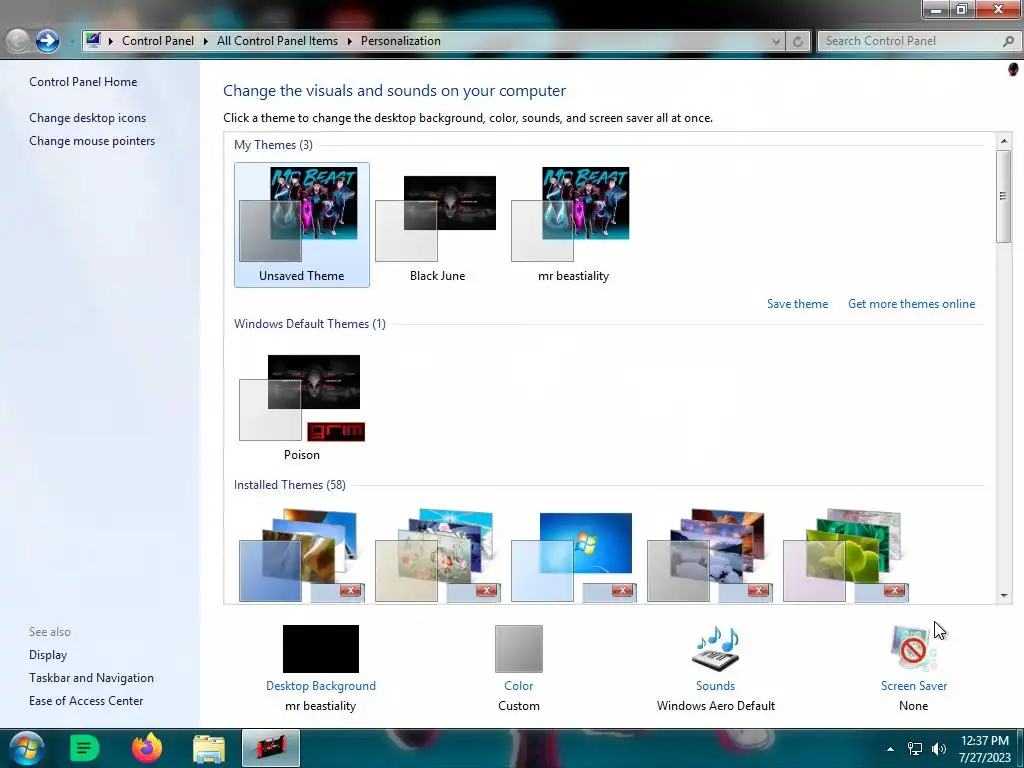The width and height of the screenshot is (1024, 768).
Task: Click the Installed Themes (58) group header
Action: coord(290,485)
